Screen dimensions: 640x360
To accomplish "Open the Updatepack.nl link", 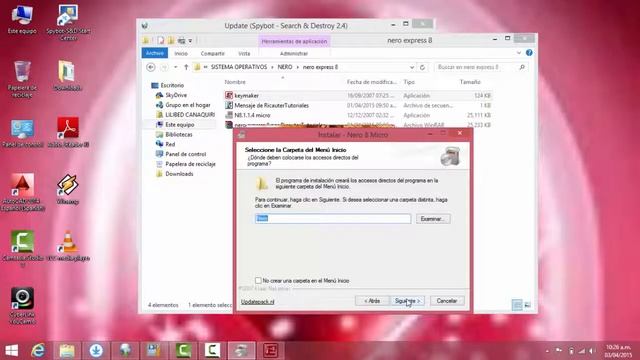I will 257,302.
